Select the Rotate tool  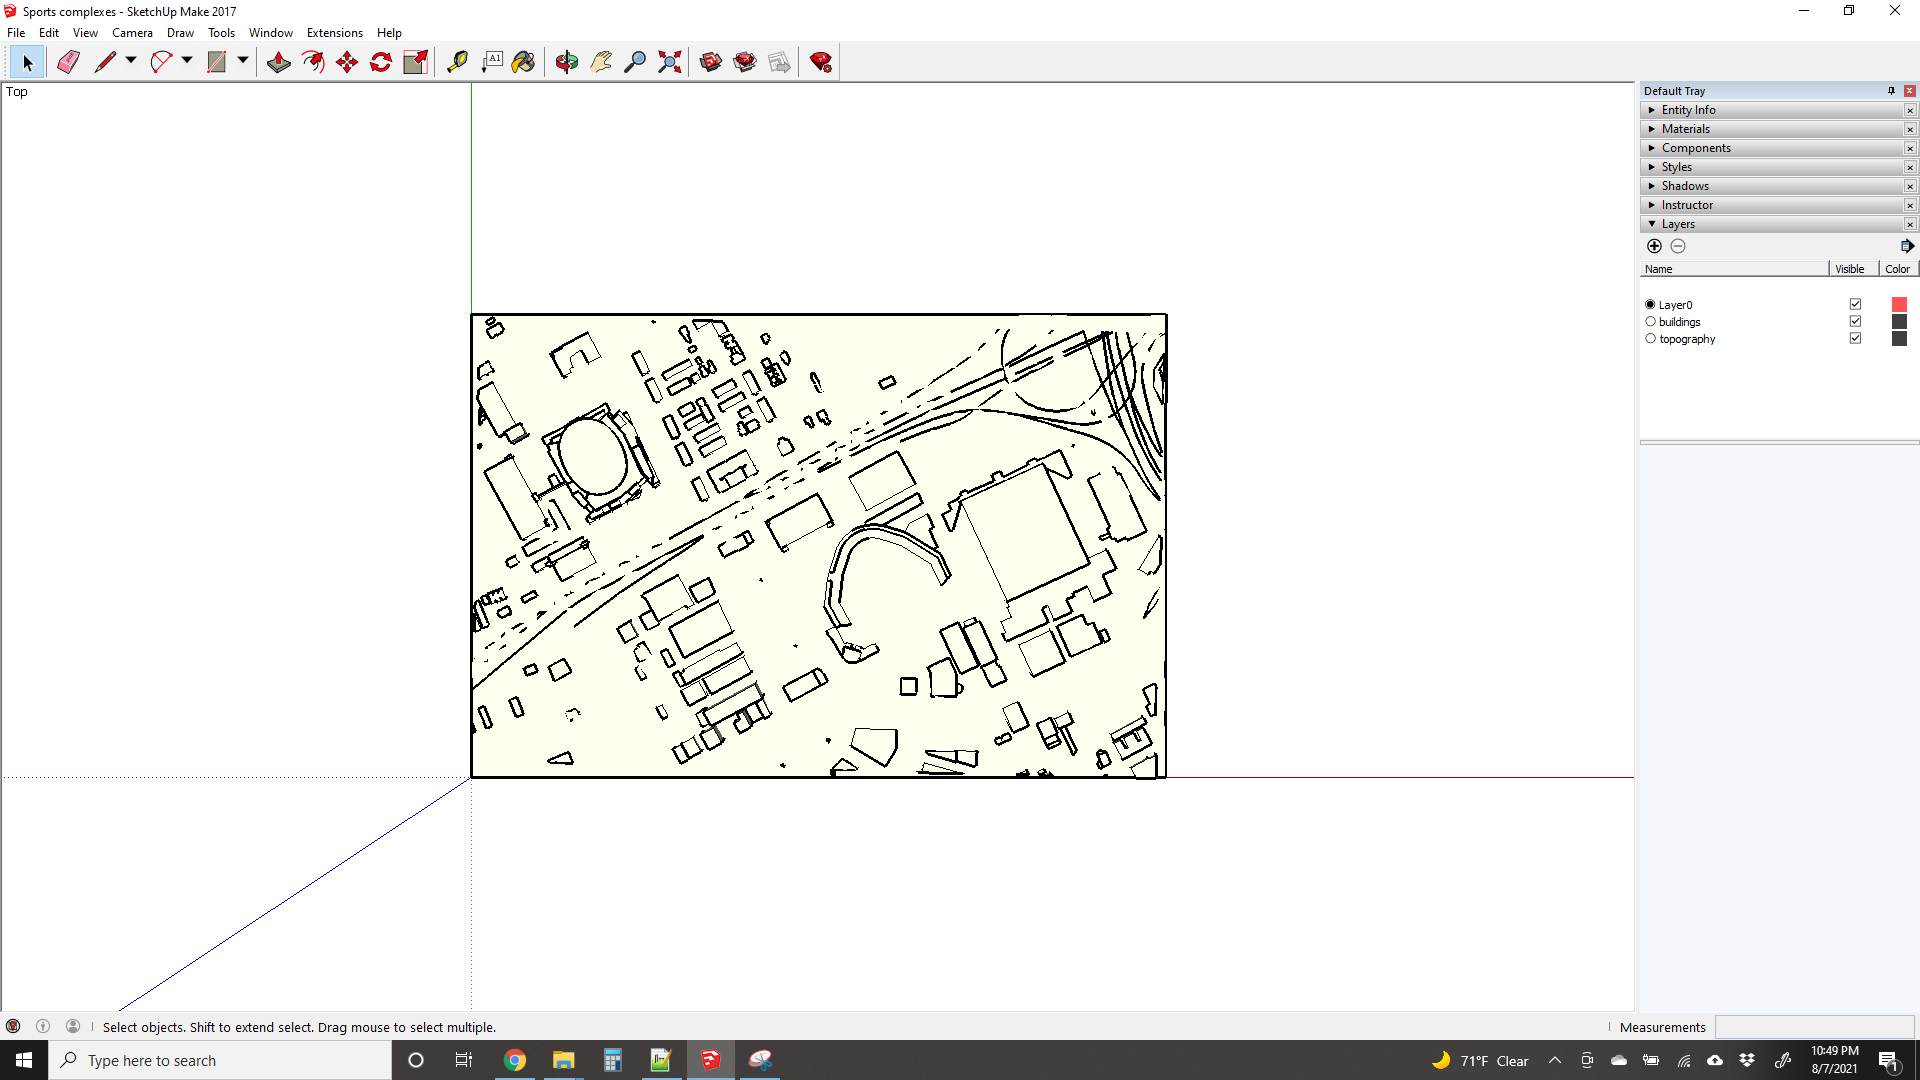pos(381,62)
